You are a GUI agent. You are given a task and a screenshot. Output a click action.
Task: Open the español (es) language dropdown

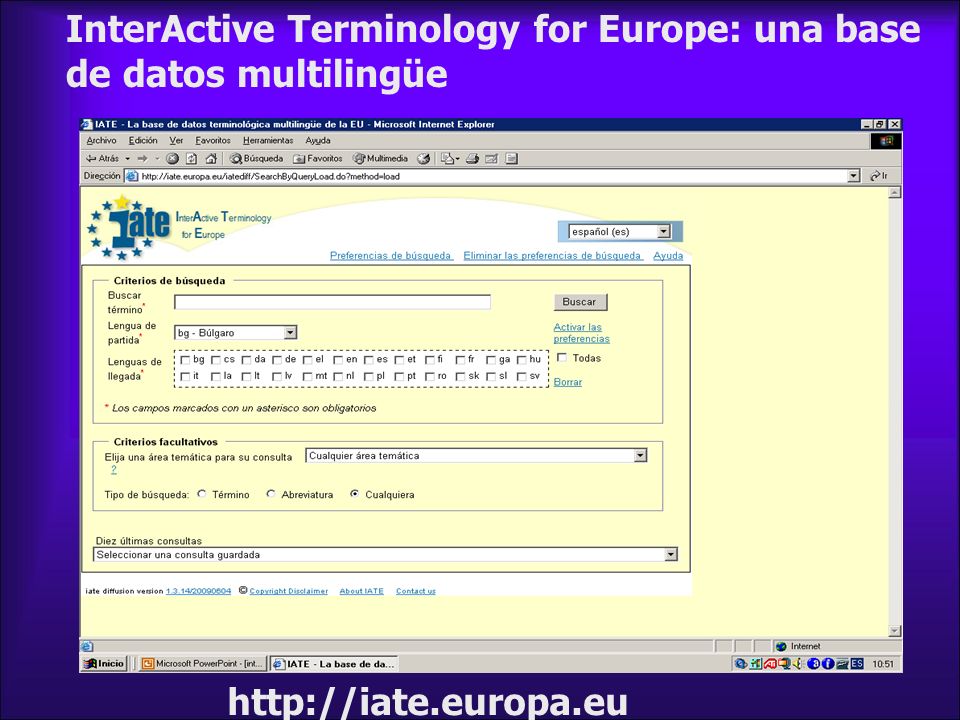tap(620, 231)
